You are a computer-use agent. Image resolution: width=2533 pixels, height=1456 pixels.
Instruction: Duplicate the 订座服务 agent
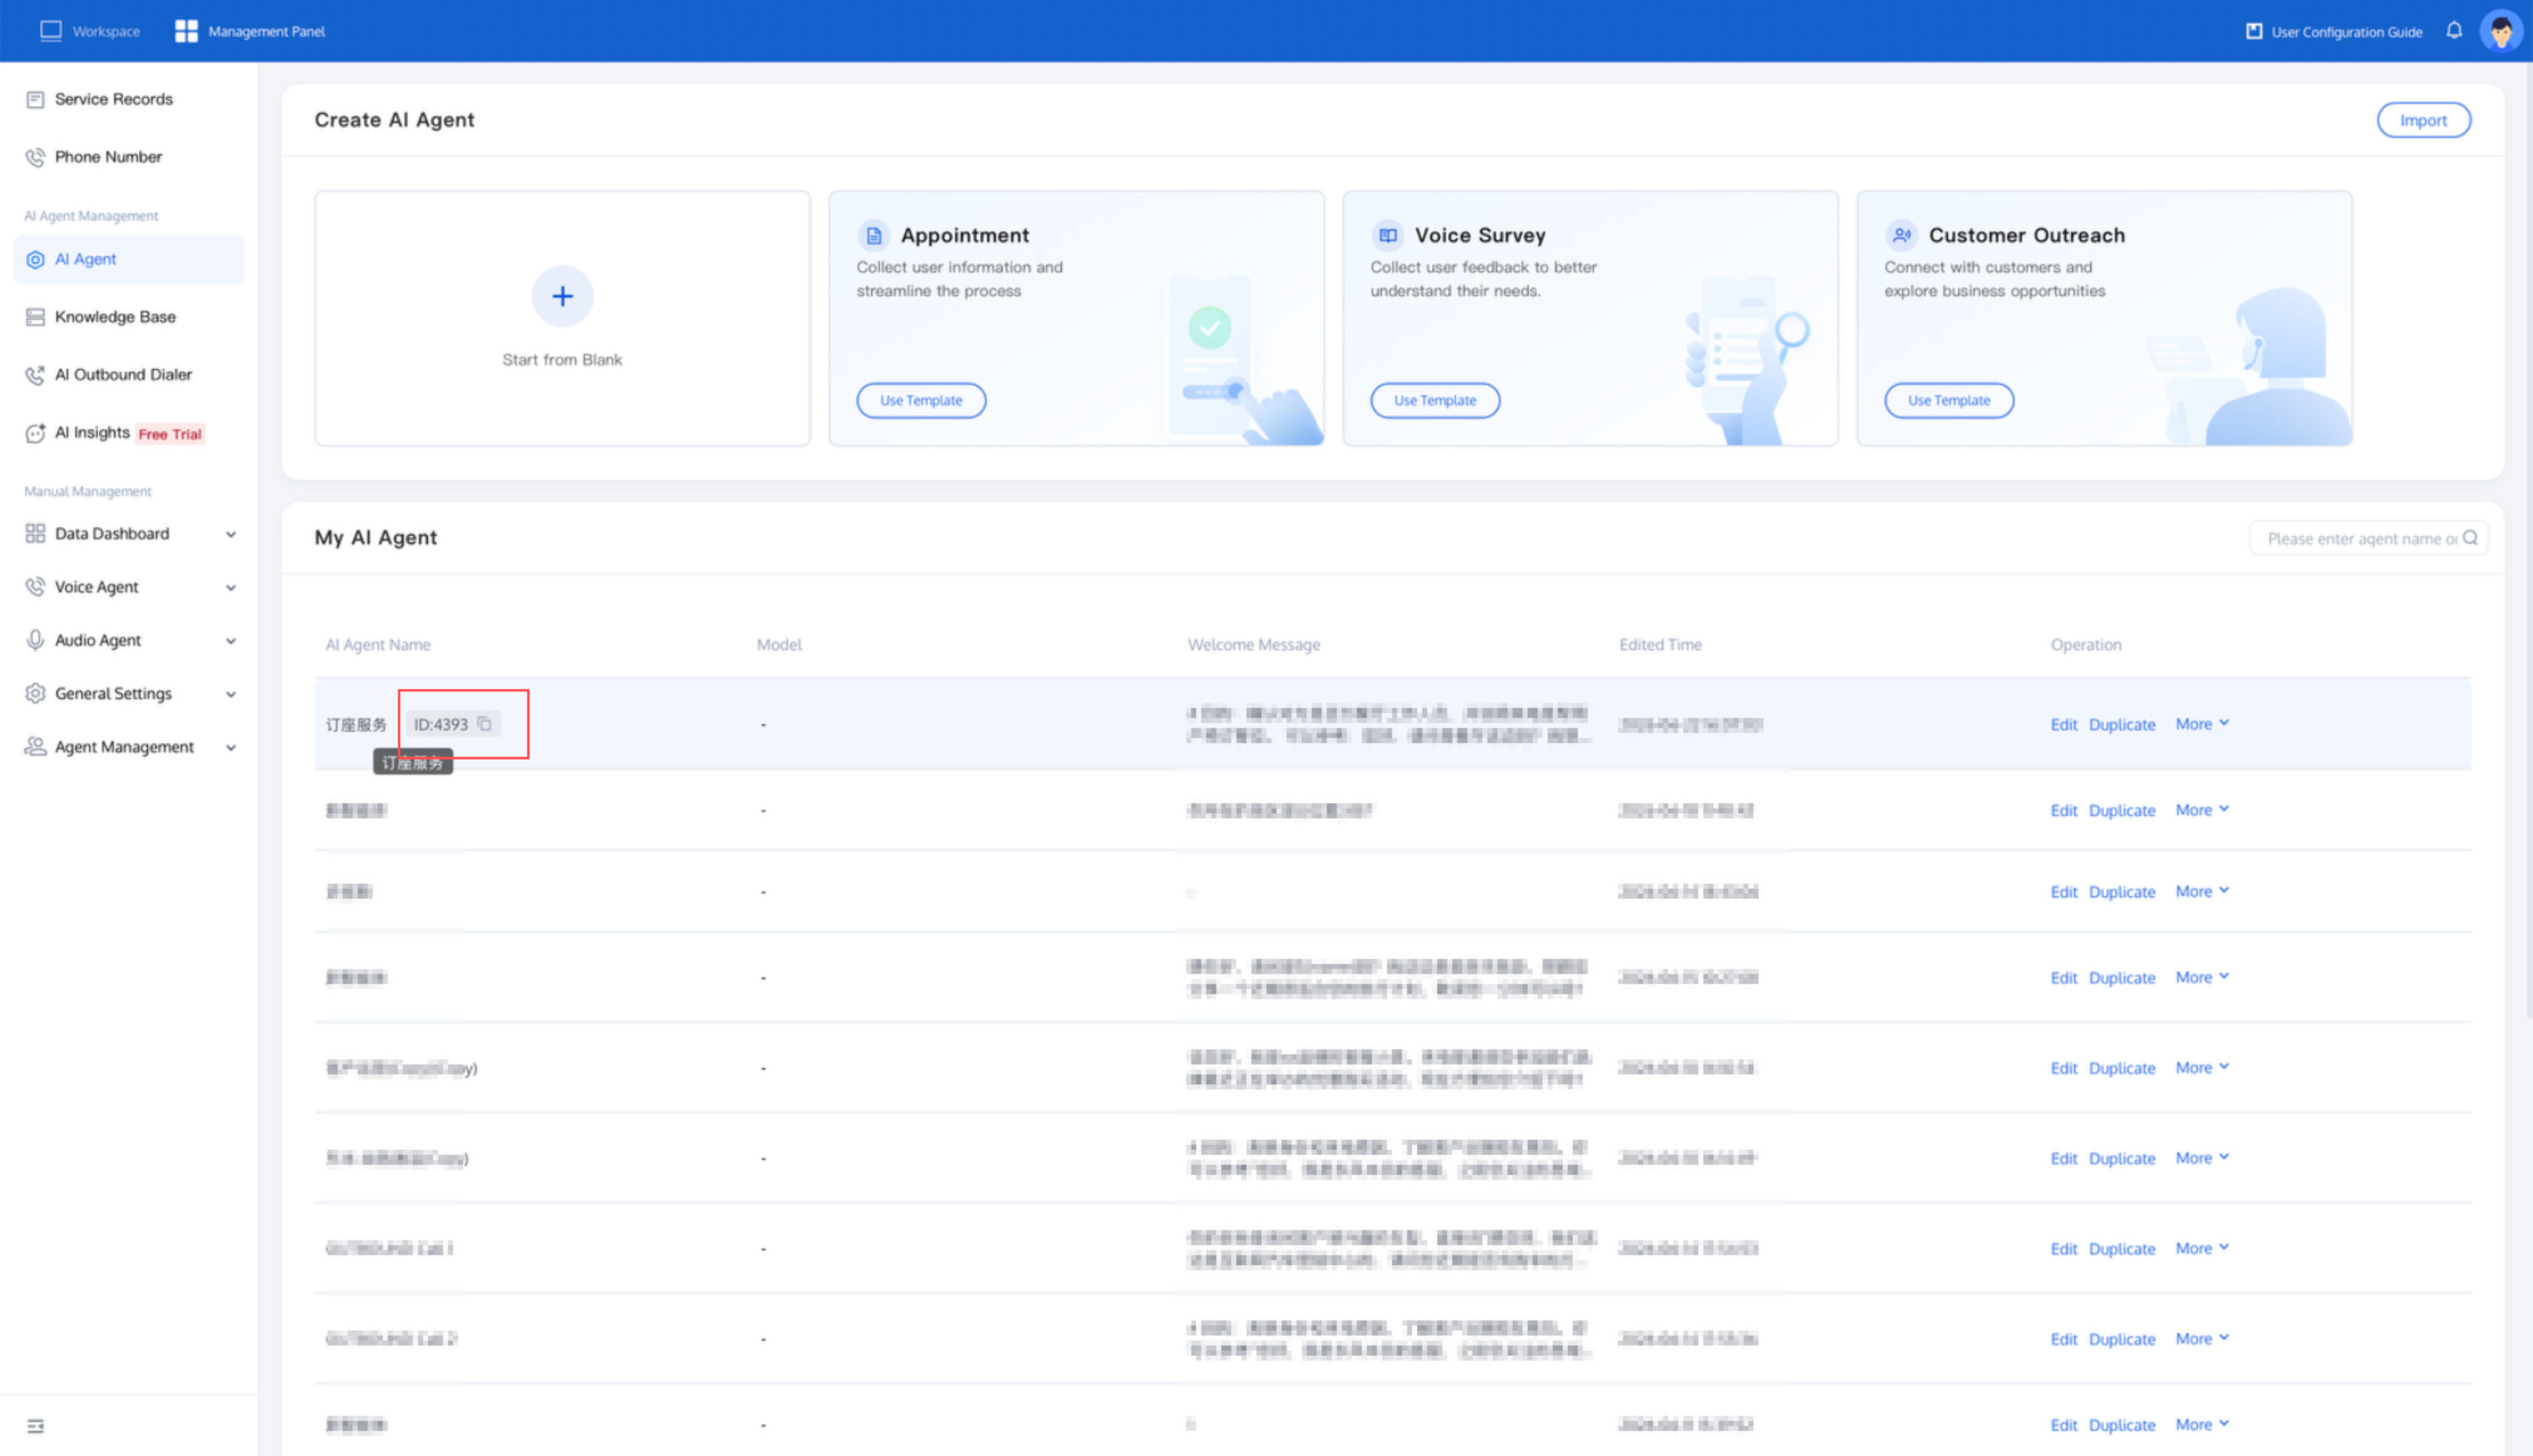pyautogui.click(x=2122, y=725)
